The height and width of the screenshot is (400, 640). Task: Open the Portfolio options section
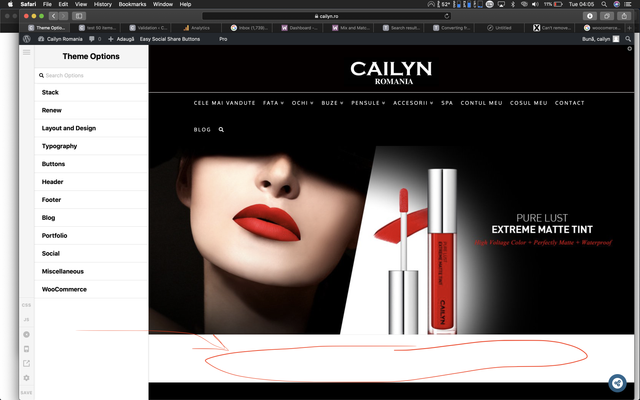click(x=91, y=236)
